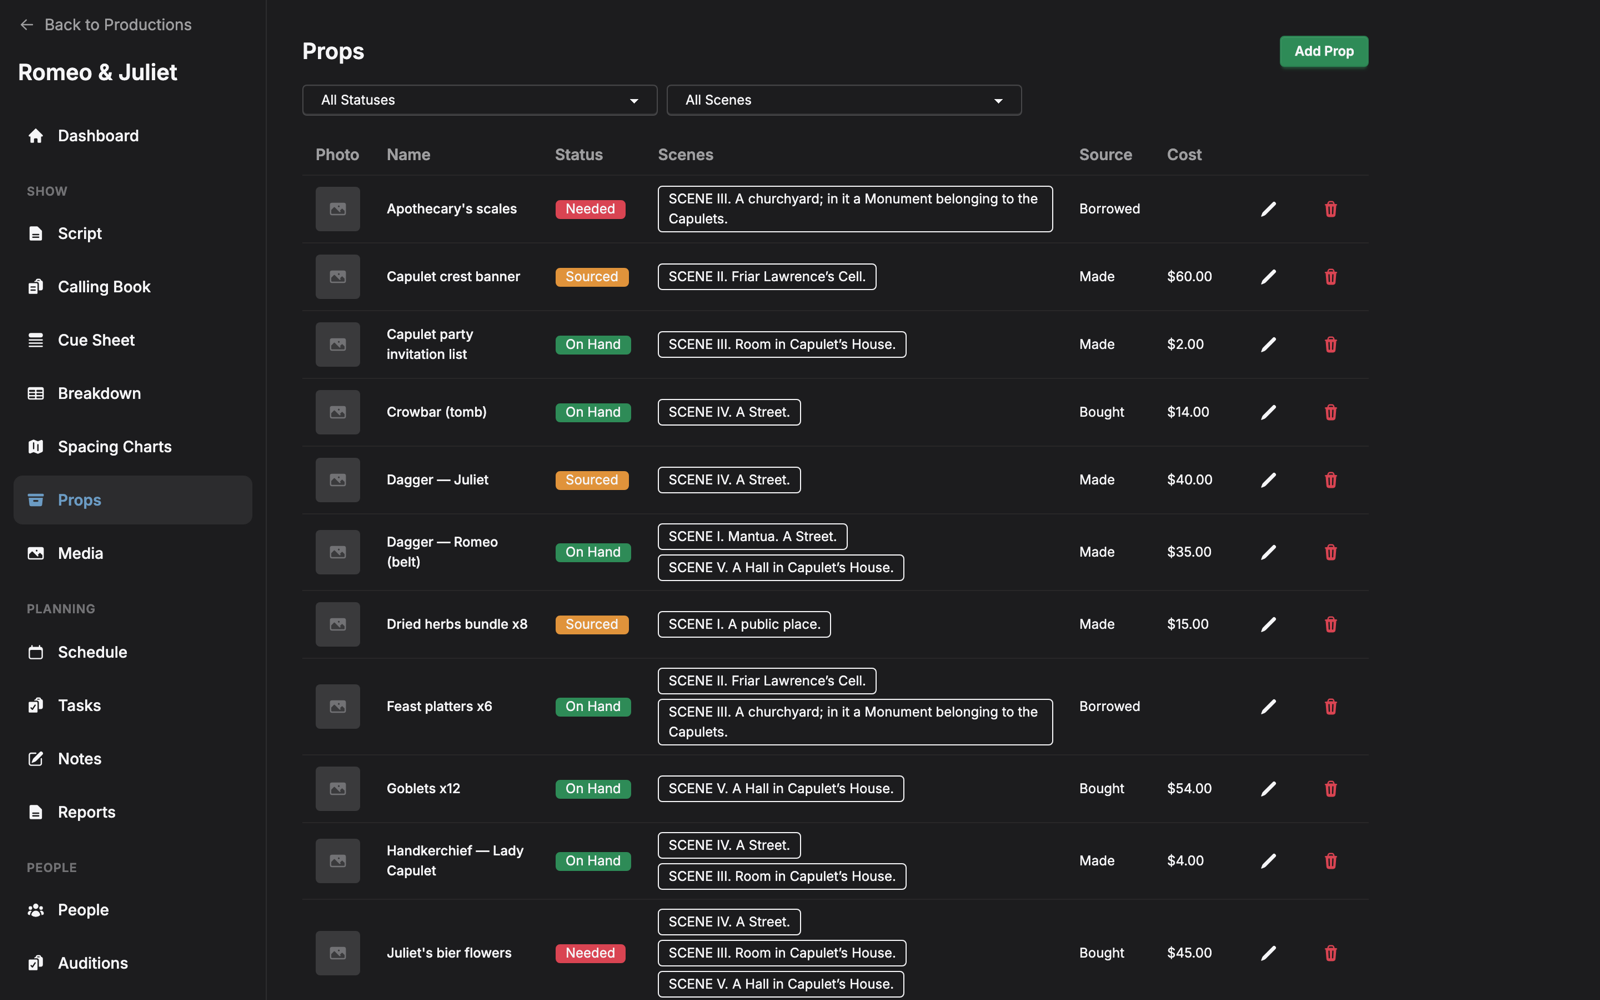Click Needed badge for Apothecary's scales
The height and width of the screenshot is (1000, 1600).
point(590,209)
